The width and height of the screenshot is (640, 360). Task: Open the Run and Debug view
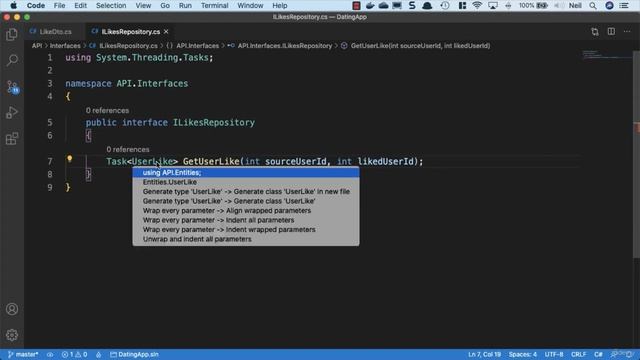click(x=12, y=113)
